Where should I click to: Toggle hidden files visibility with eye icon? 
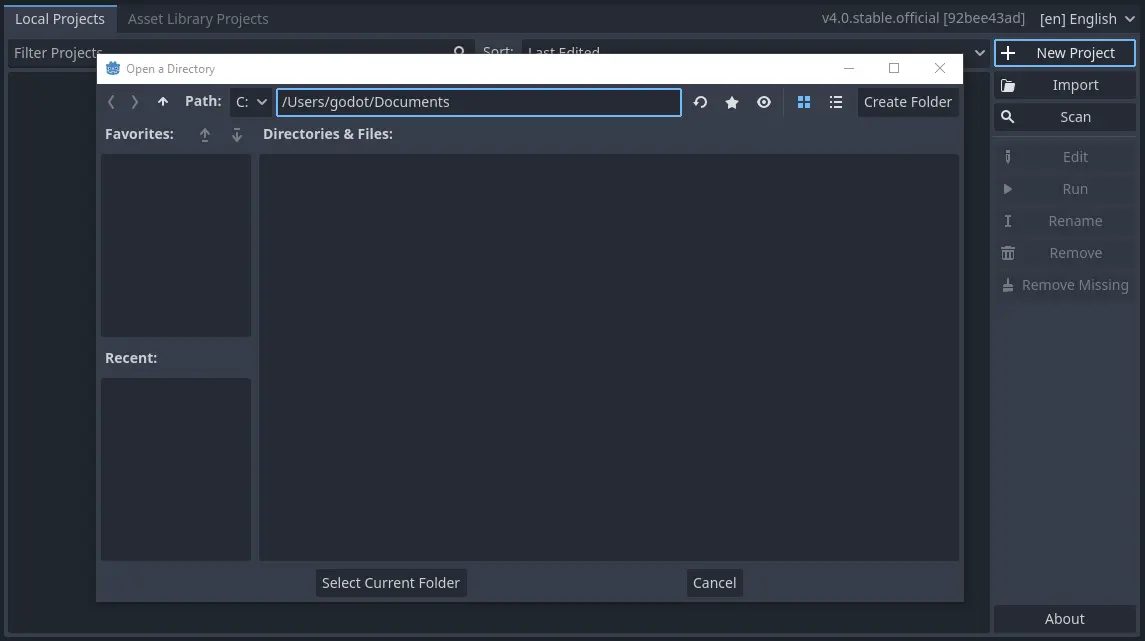point(764,102)
